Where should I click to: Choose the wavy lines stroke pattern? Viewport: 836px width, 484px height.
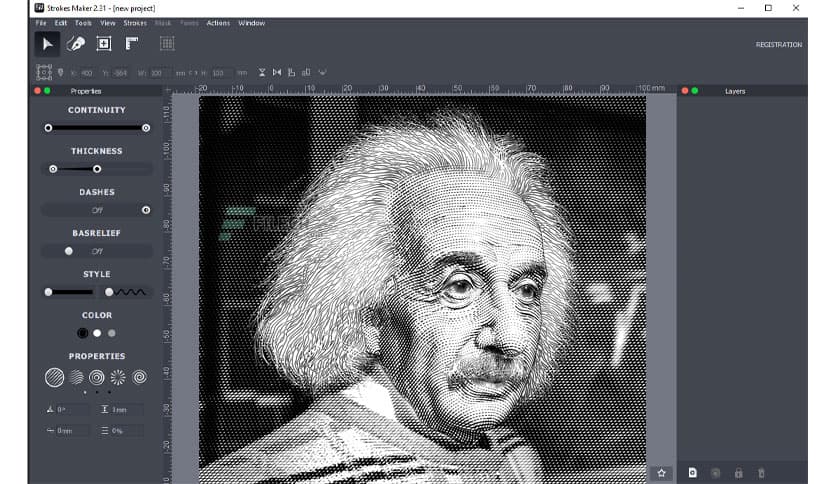(76, 377)
